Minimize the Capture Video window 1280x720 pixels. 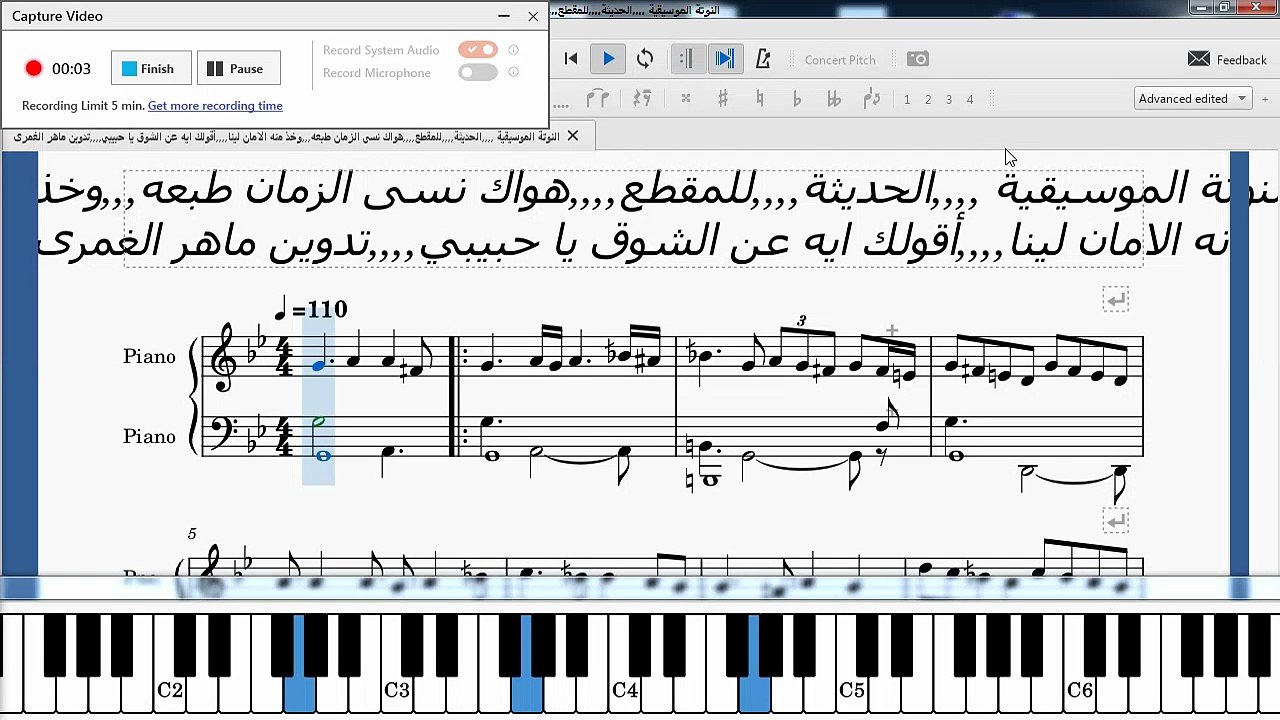click(504, 16)
